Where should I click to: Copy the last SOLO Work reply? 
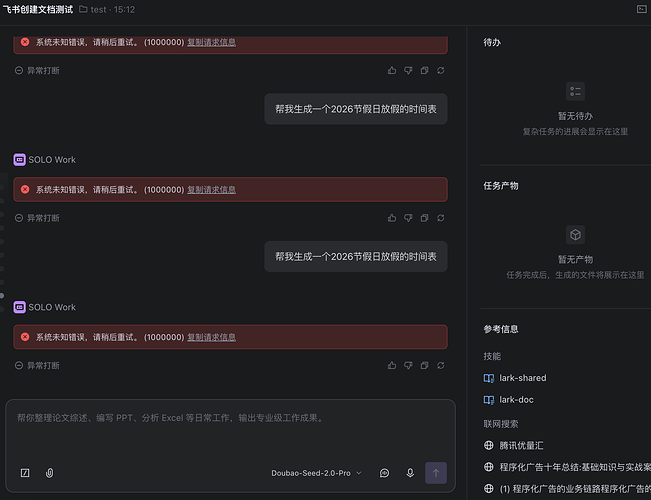pyautogui.click(x=424, y=365)
